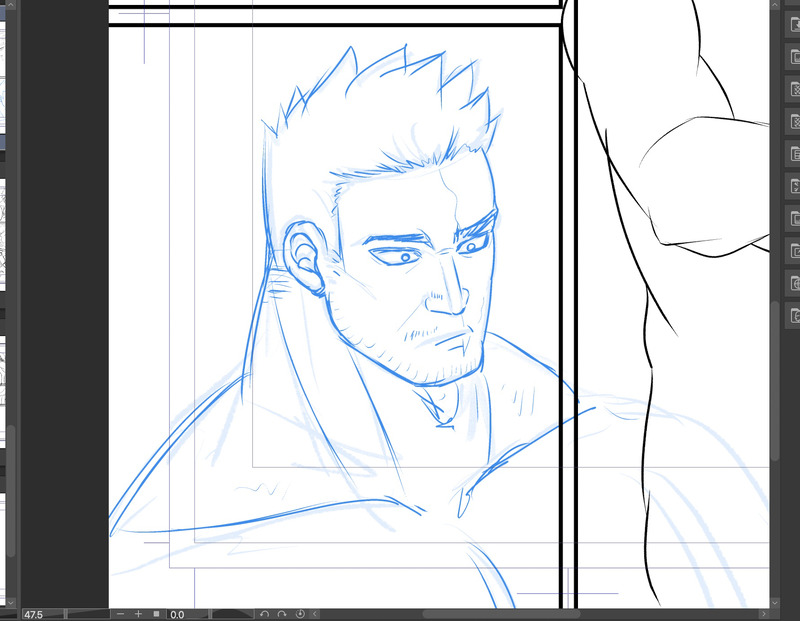Click the canvas vertical scrollbar thumb

point(774,381)
